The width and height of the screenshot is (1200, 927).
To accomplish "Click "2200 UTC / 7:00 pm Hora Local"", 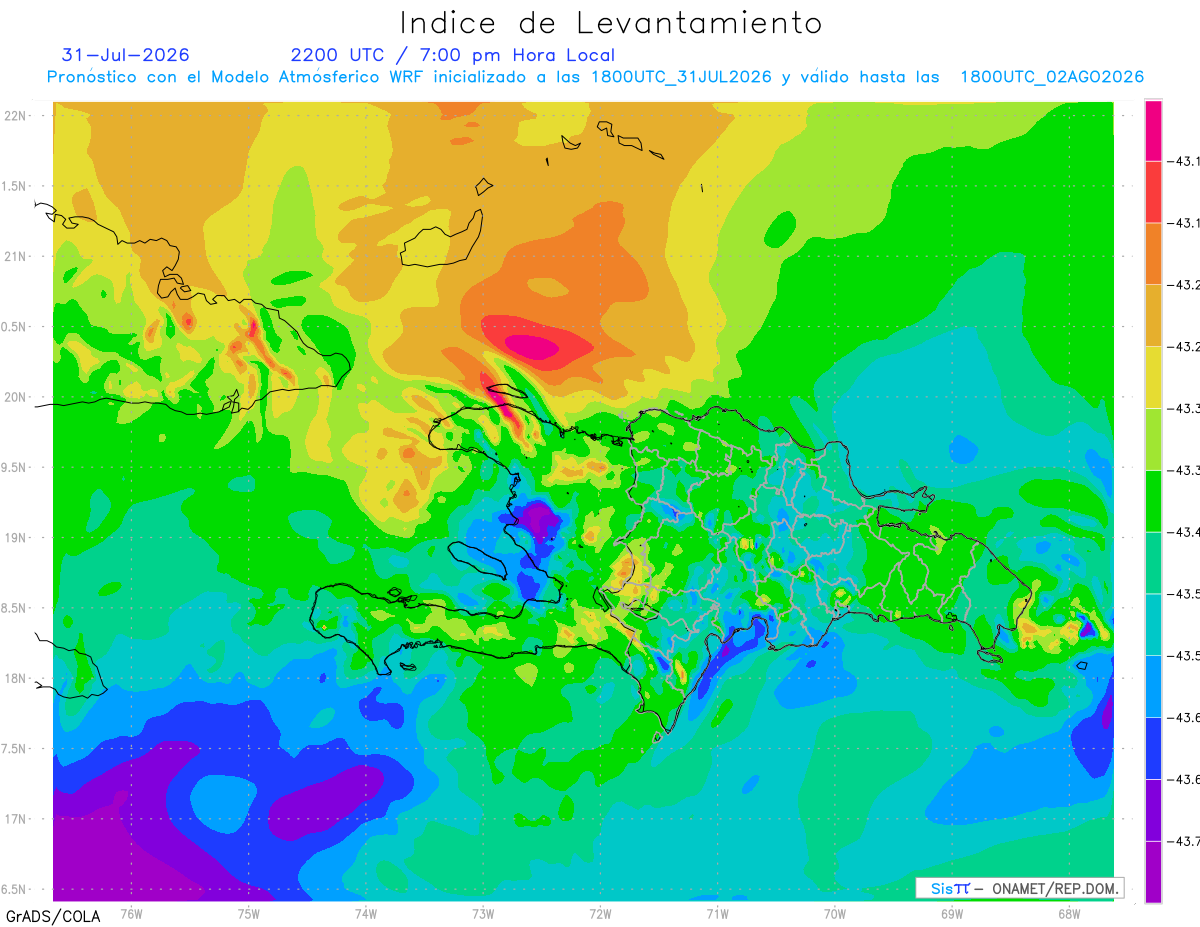I will point(453,55).
